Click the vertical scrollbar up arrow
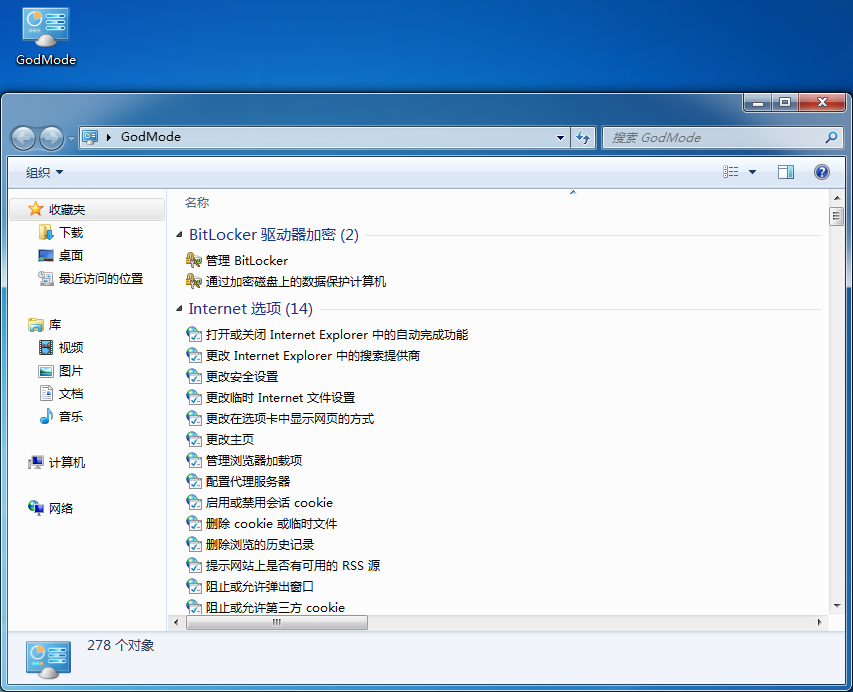The width and height of the screenshot is (853, 692). tap(837, 199)
